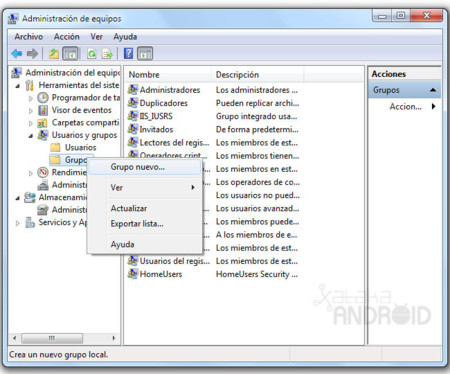Click the Administradores group icon
This screenshot has height=374, width=450.
[x=133, y=90]
